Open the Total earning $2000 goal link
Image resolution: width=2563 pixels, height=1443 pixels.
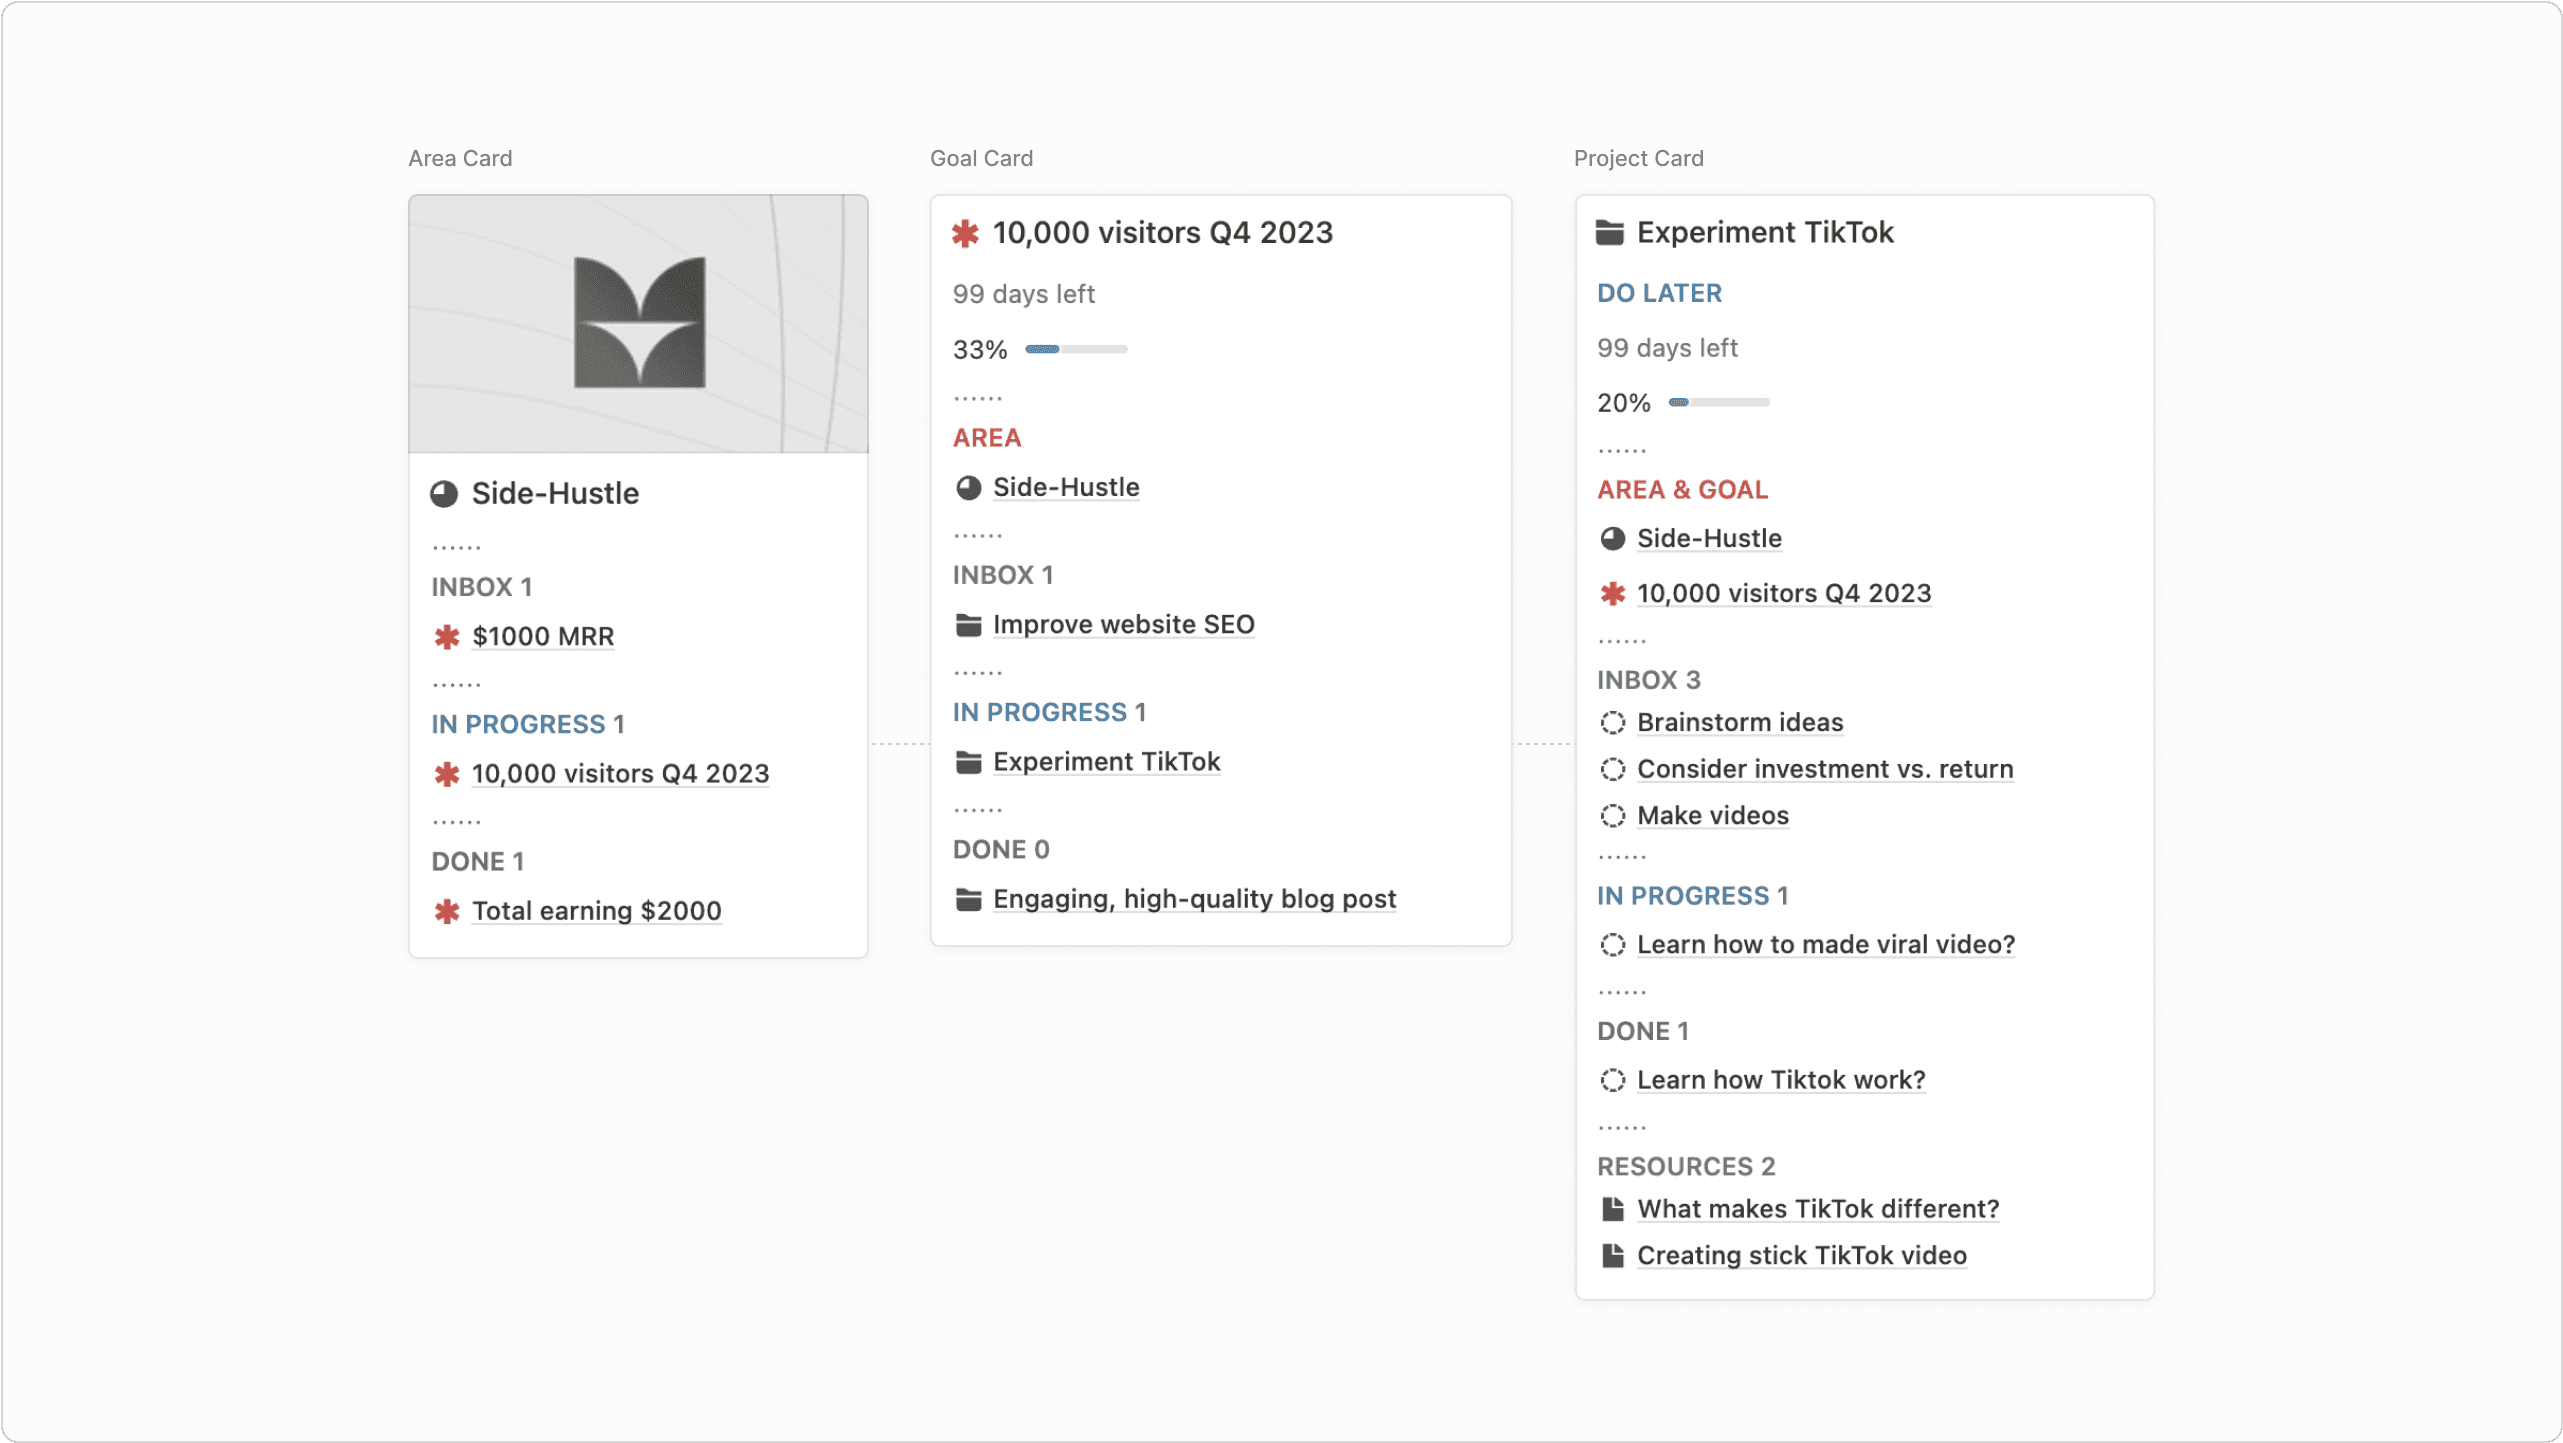tap(596, 911)
